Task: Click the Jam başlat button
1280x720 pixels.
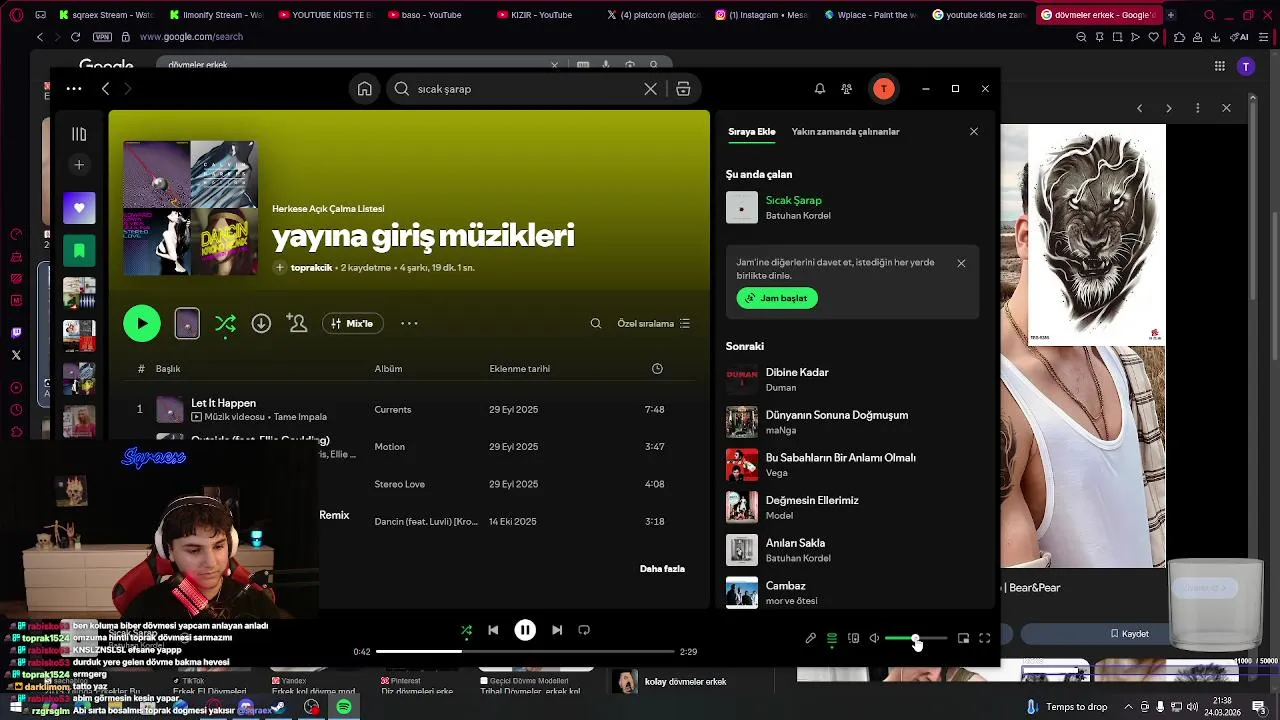Action: [x=777, y=298]
